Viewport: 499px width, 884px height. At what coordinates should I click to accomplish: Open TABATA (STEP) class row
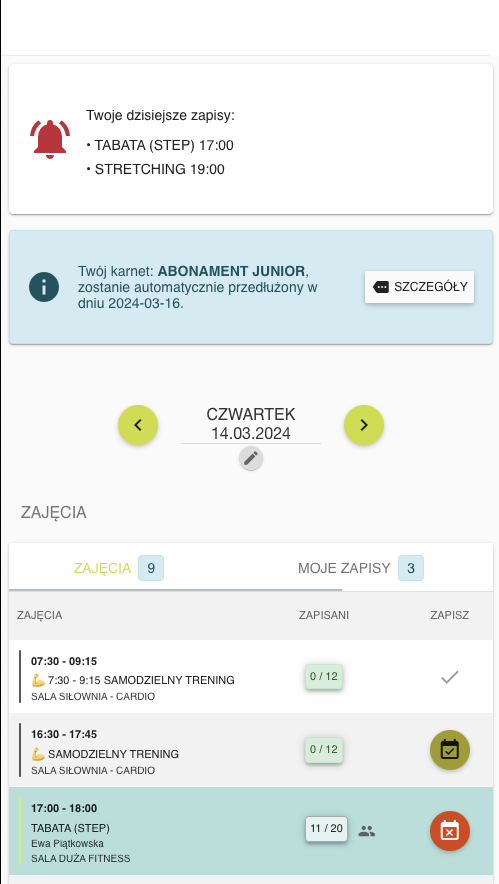click(x=251, y=831)
